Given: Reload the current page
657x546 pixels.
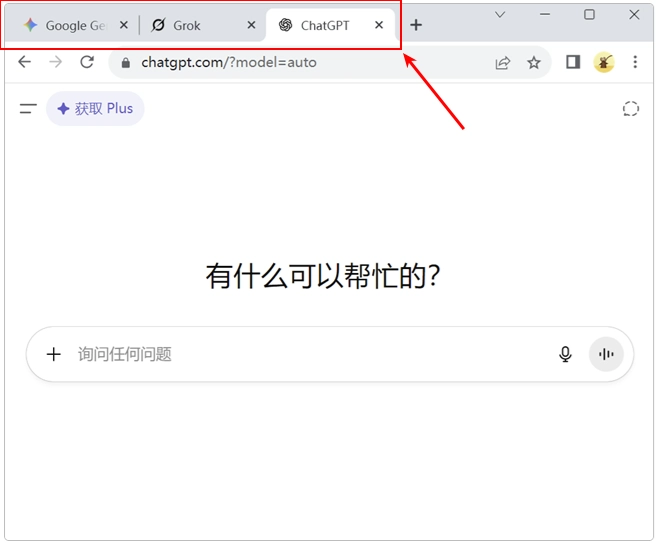Looking at the screenshot, I should (87, 62).
